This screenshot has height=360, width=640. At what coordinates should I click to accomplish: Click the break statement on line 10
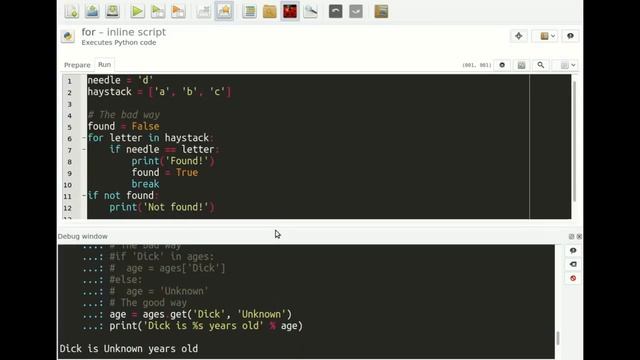click(145, 184)
